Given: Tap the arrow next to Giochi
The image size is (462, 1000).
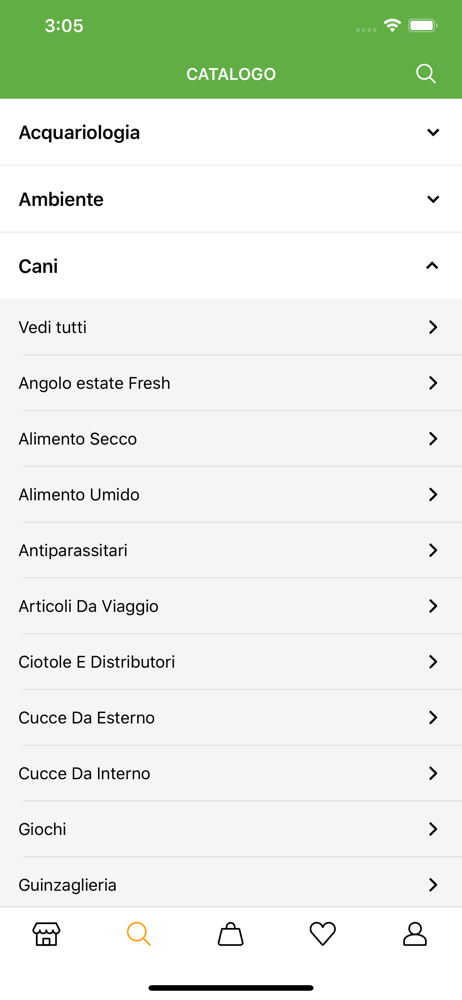Looking at the screenshot, I should [x=433, y=829].
